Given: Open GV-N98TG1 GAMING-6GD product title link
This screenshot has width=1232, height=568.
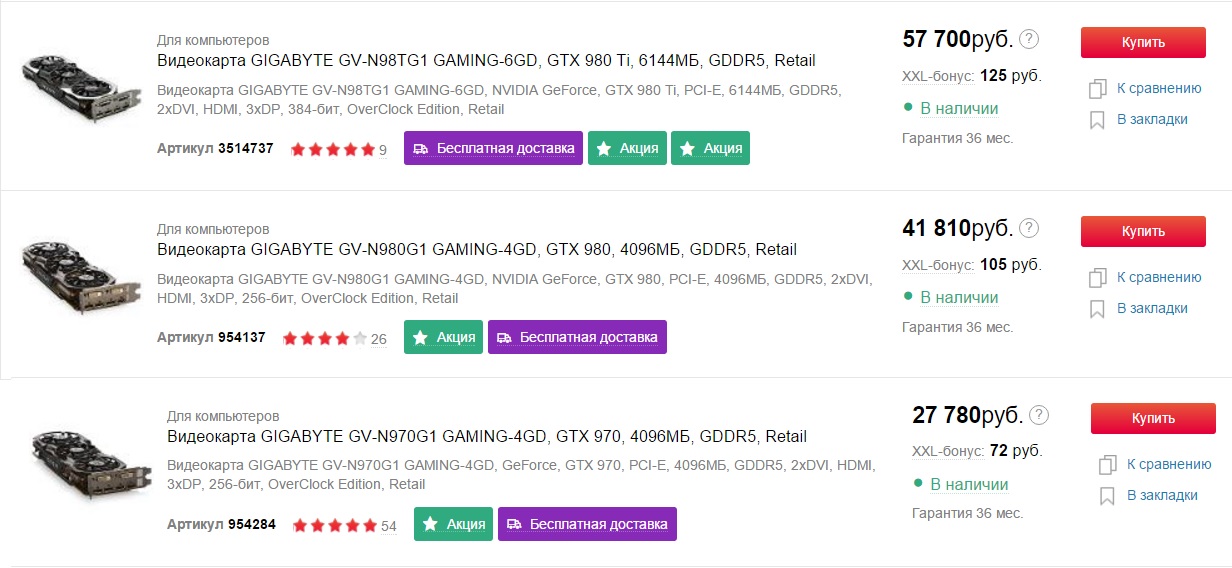Looking at the screenshot, I should click(486, 60).
